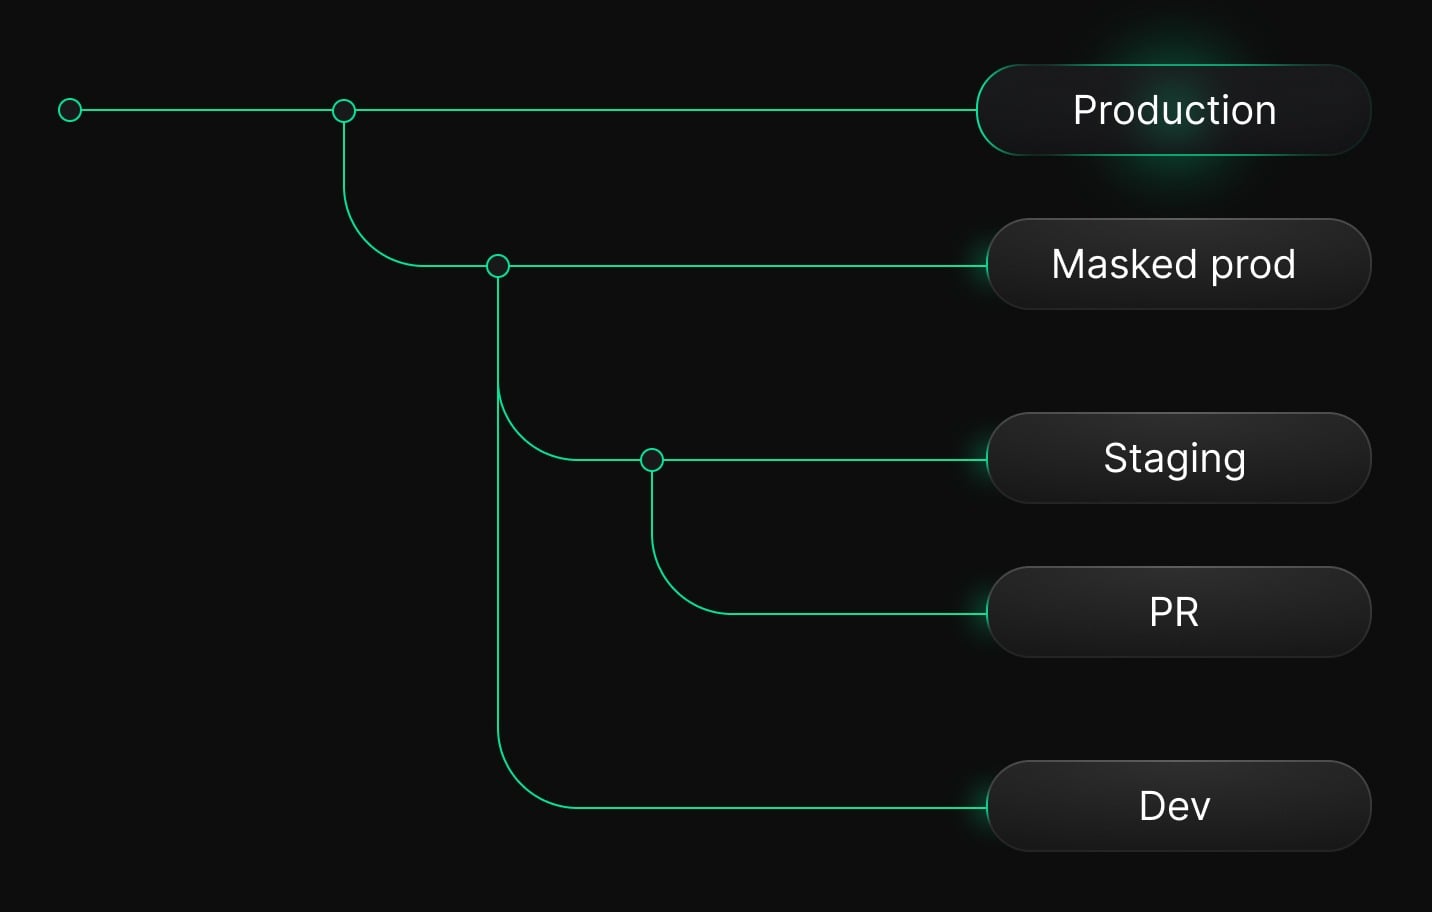Open the Production branch

click(1174, 110)
